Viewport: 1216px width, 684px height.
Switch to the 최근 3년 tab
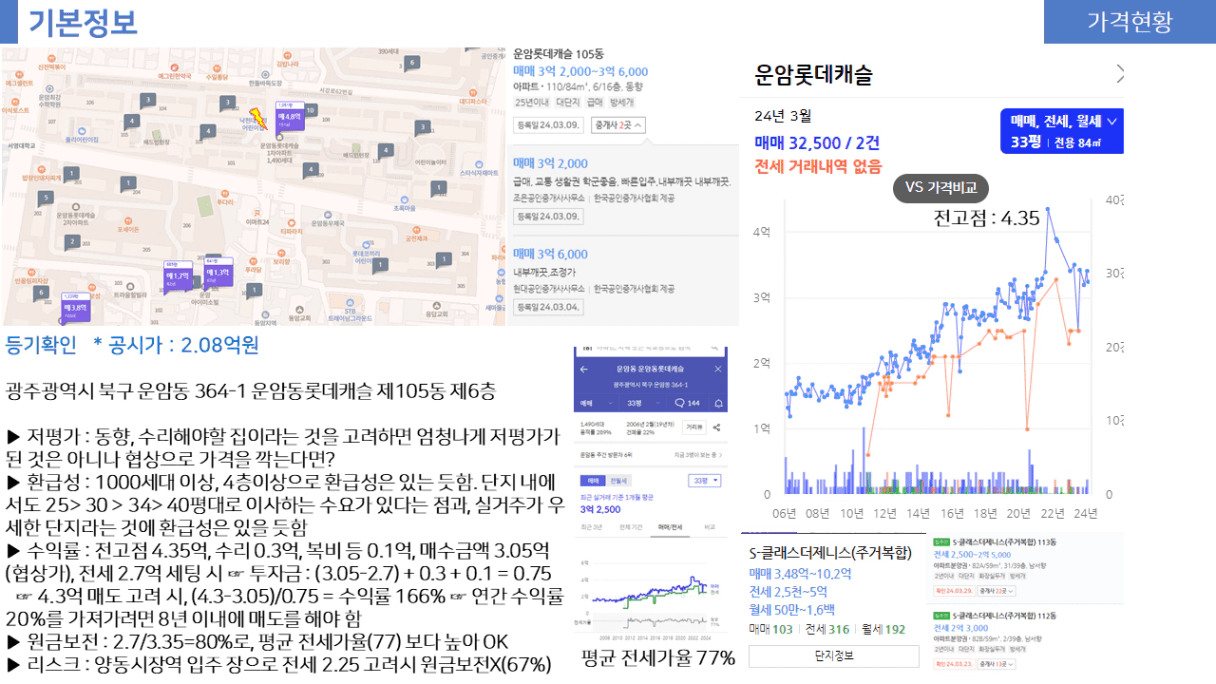point(591,527)
